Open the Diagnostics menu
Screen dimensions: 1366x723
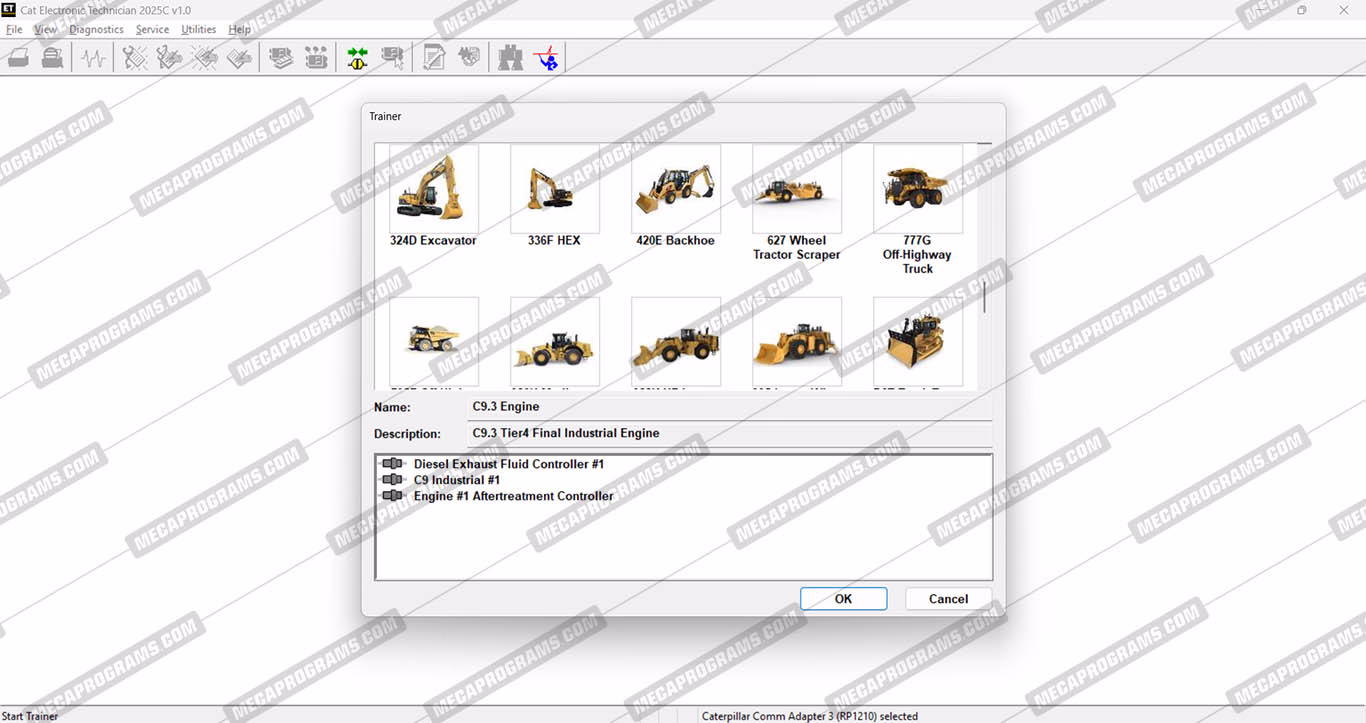pos(96,30)
